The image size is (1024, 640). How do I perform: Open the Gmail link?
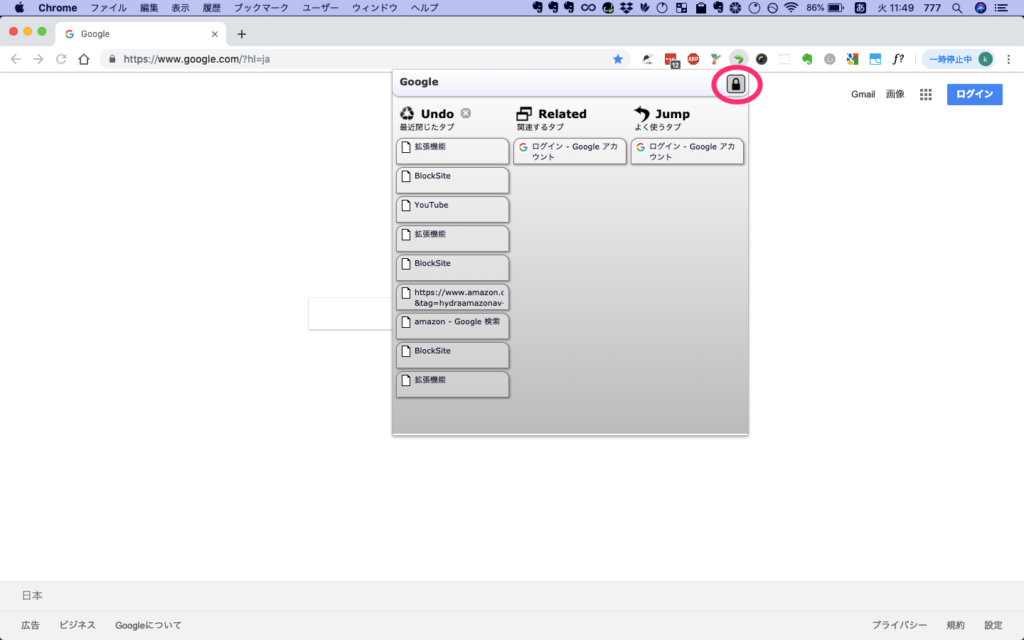coord(862,94)
